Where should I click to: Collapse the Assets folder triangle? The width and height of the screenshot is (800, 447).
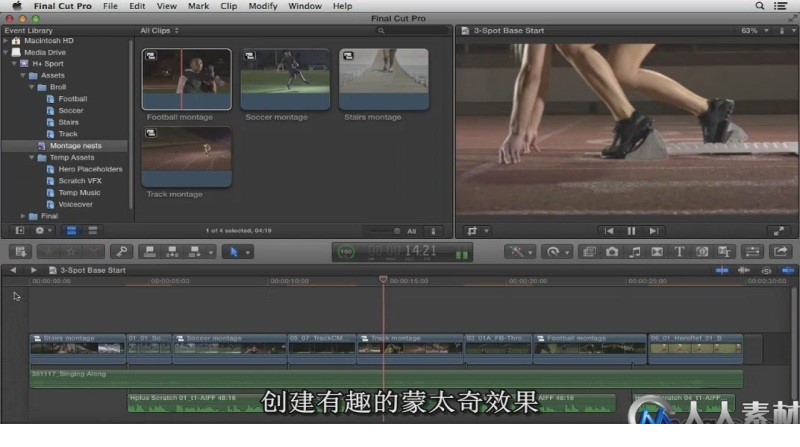[23, 76]
